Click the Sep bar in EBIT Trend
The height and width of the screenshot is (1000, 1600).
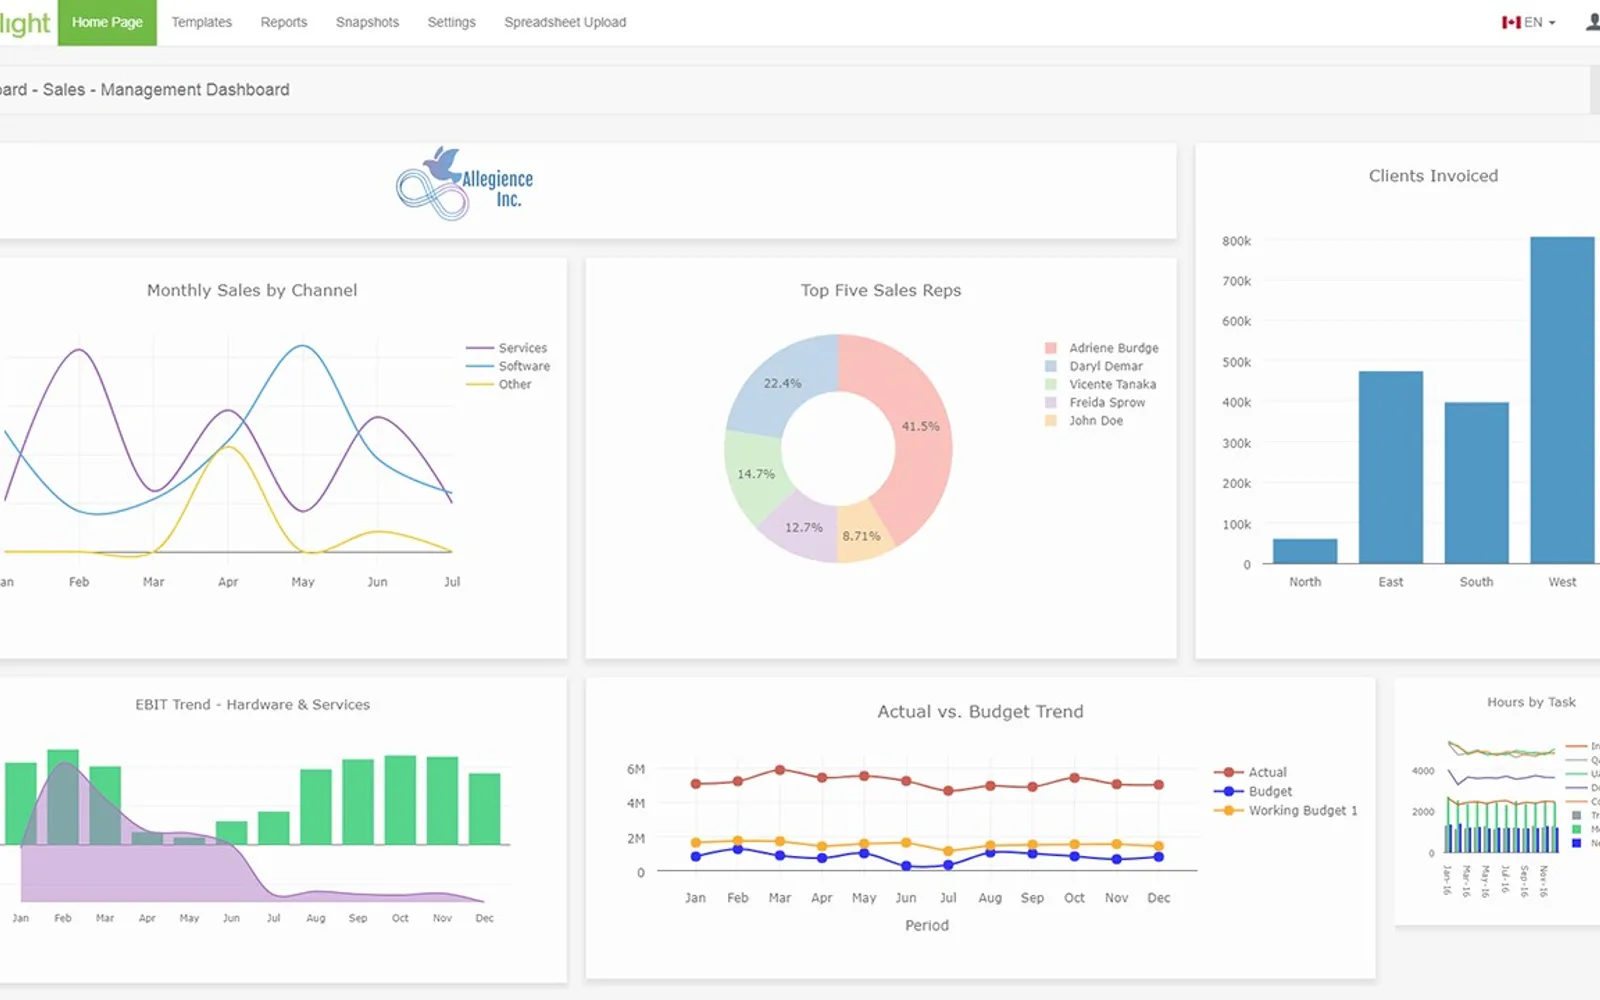pos(358,802)
